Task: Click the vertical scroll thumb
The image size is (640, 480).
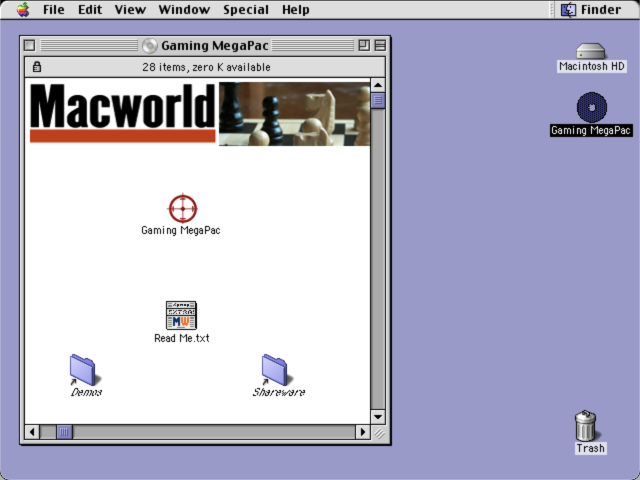Action: click(378, 100)
